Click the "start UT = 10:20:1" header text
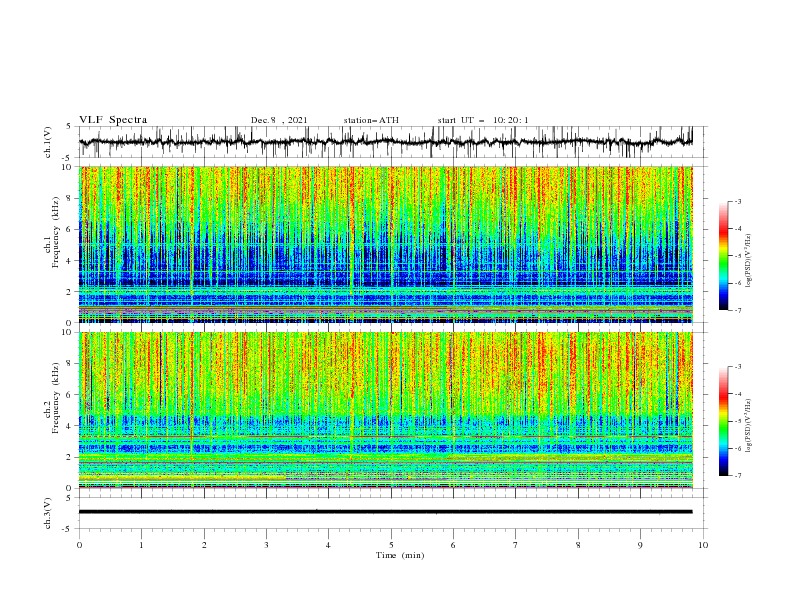792x612 pixels. 483,120
